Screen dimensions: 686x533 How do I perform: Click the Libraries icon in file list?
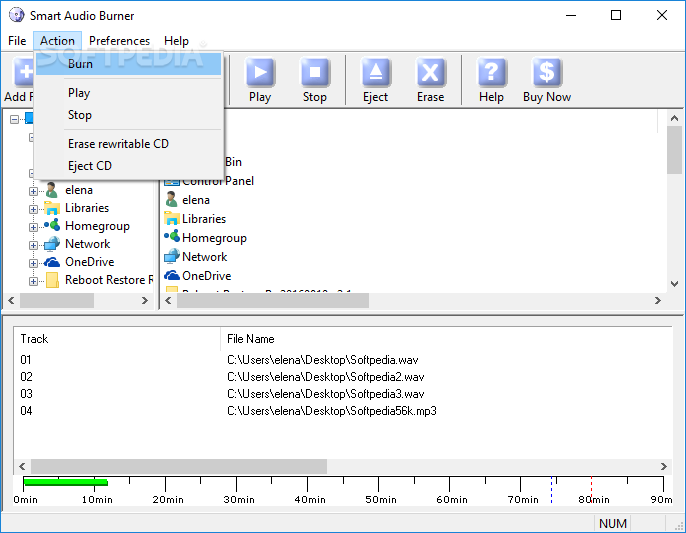point(172,218)
